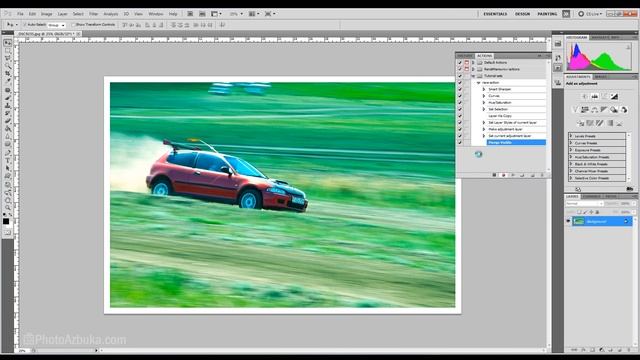Open the Auto-Select Group dropdown
Screen dimensions: 640x360
point(56,25)
